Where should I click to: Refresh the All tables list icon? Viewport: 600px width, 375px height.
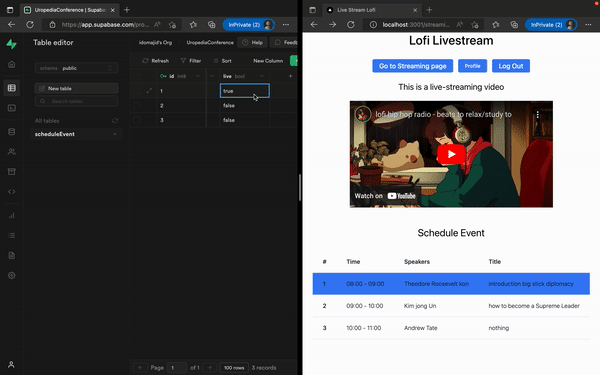tap(115, 121)
